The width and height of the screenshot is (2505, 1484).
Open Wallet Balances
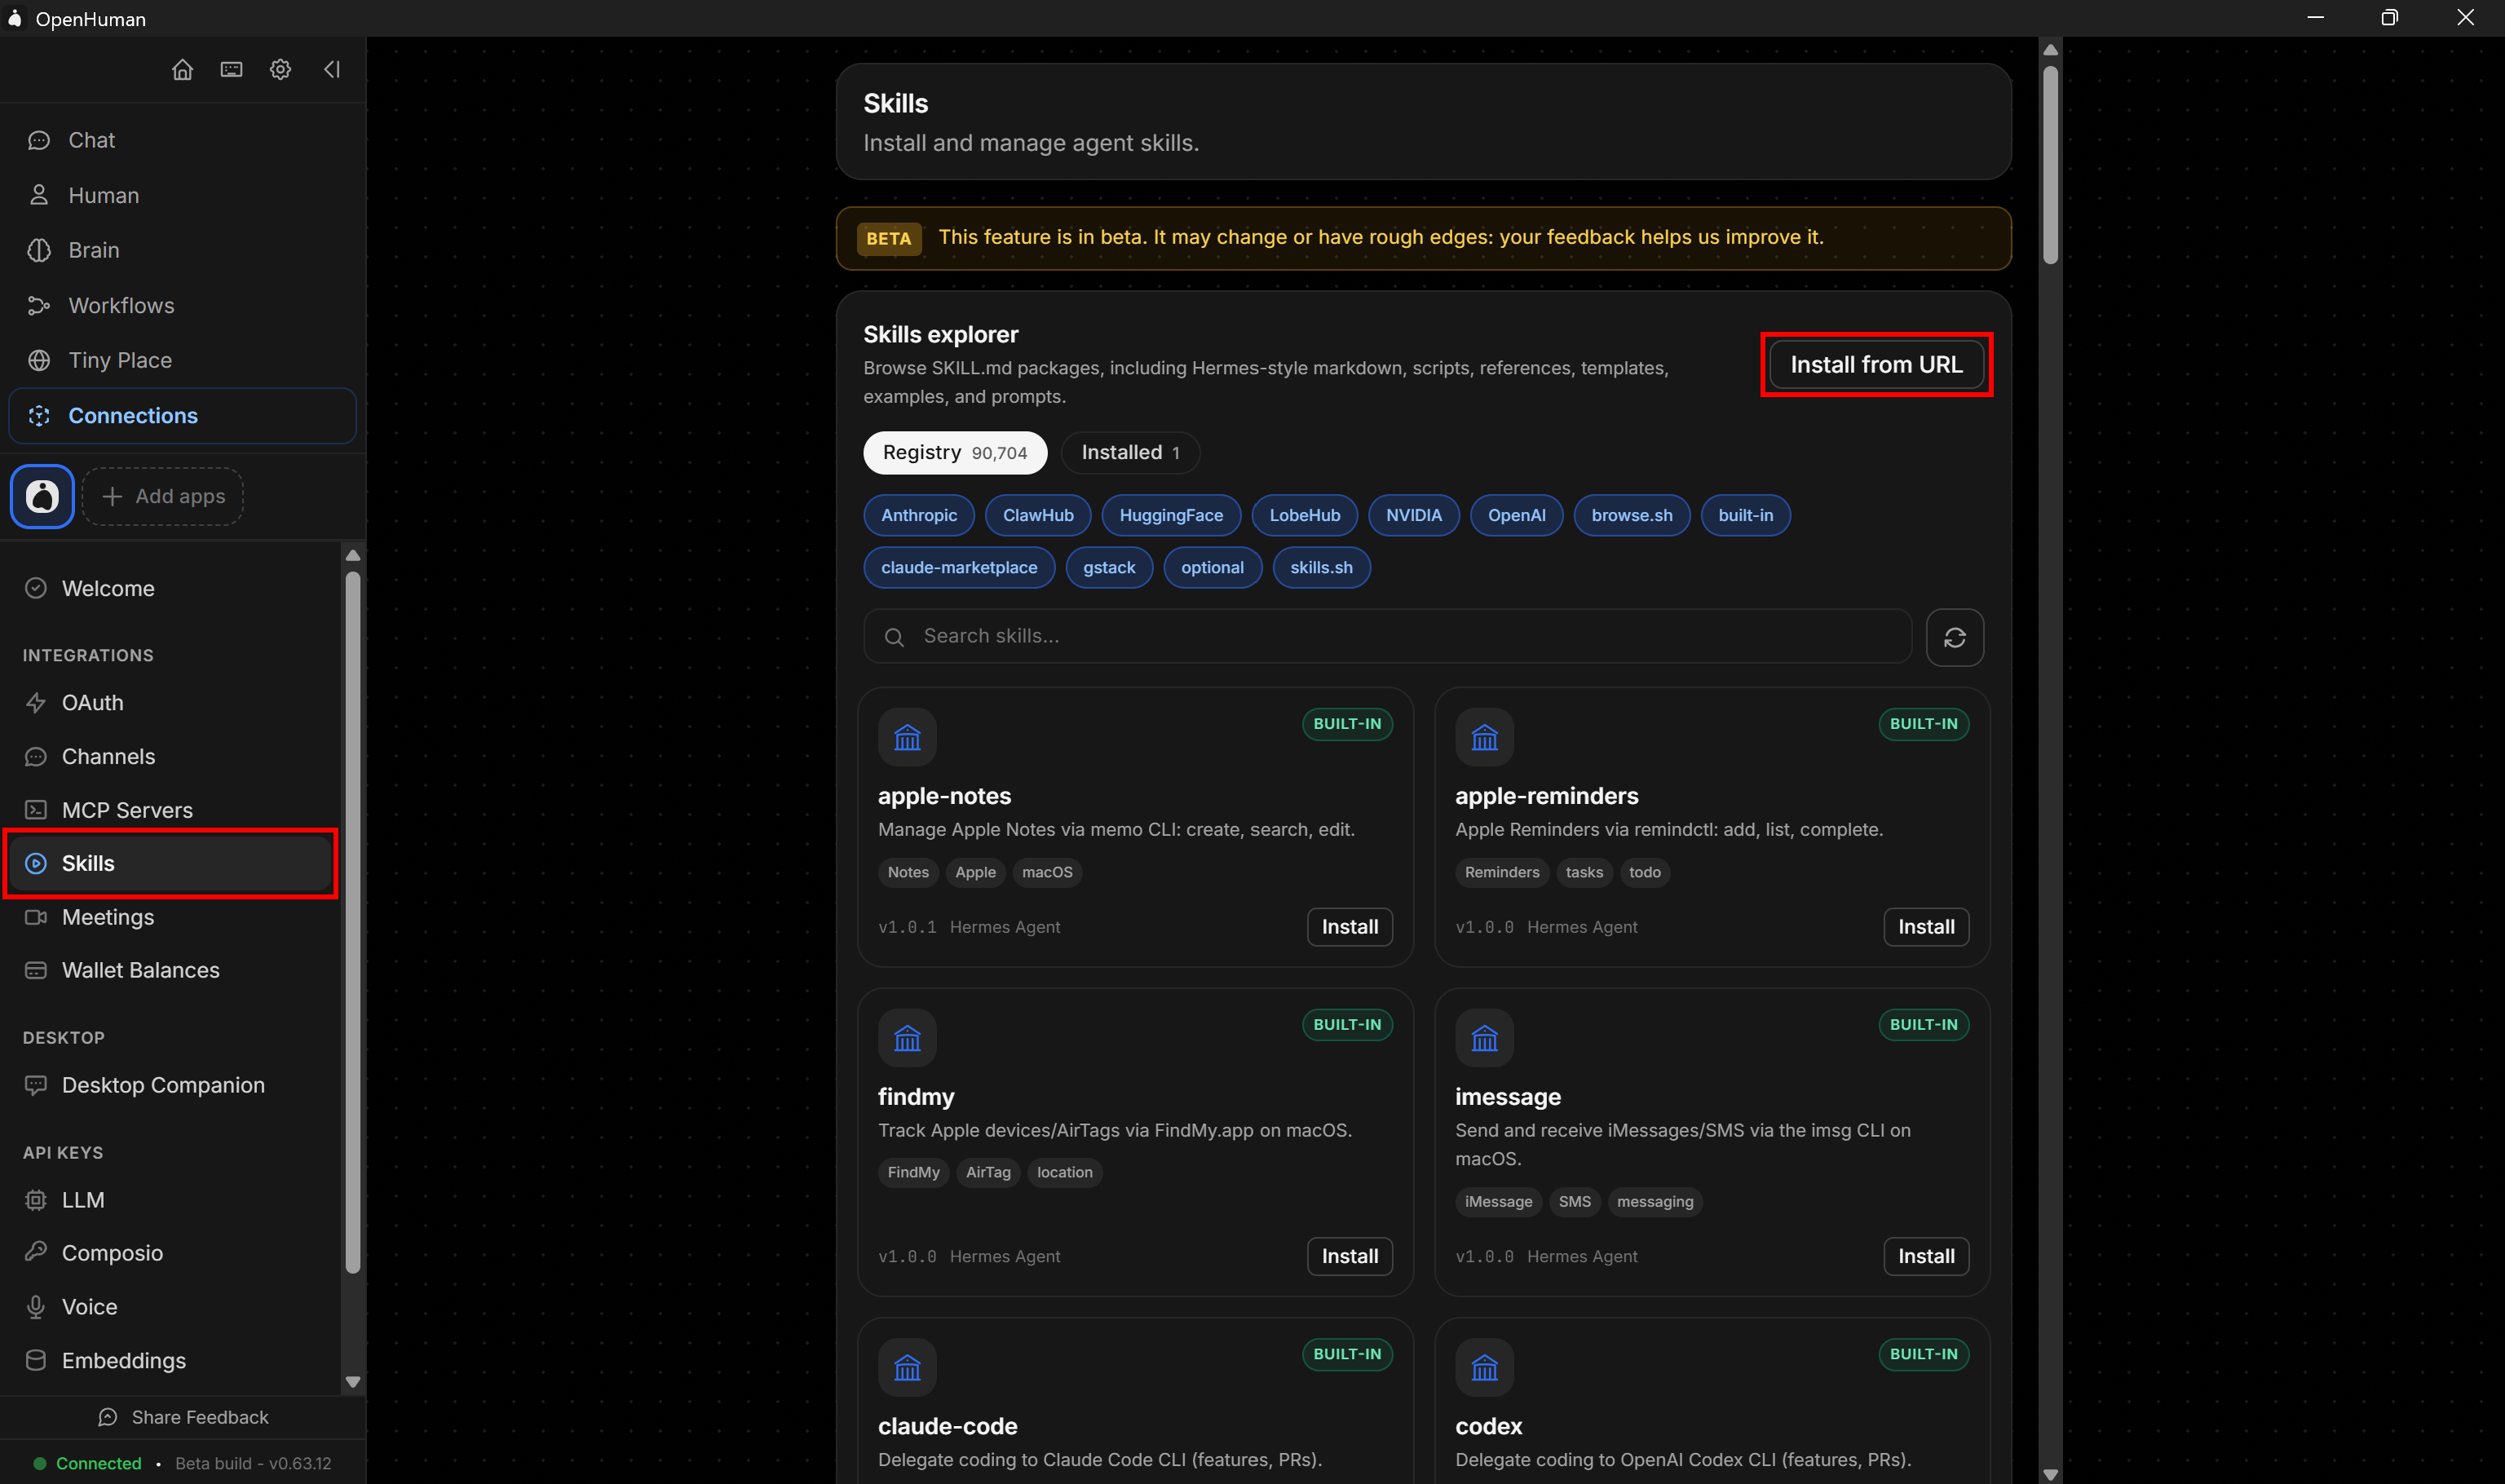[171, 970]
